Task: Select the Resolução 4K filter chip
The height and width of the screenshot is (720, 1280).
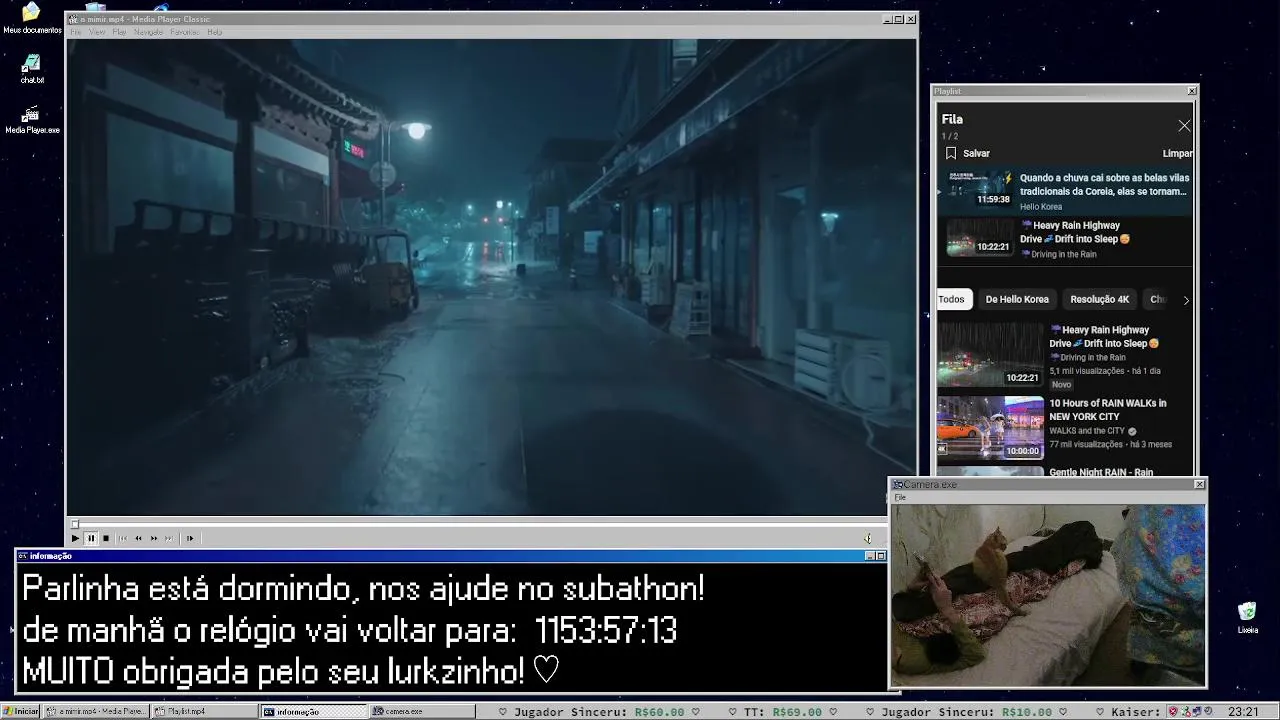Action: coord(1099,299)
